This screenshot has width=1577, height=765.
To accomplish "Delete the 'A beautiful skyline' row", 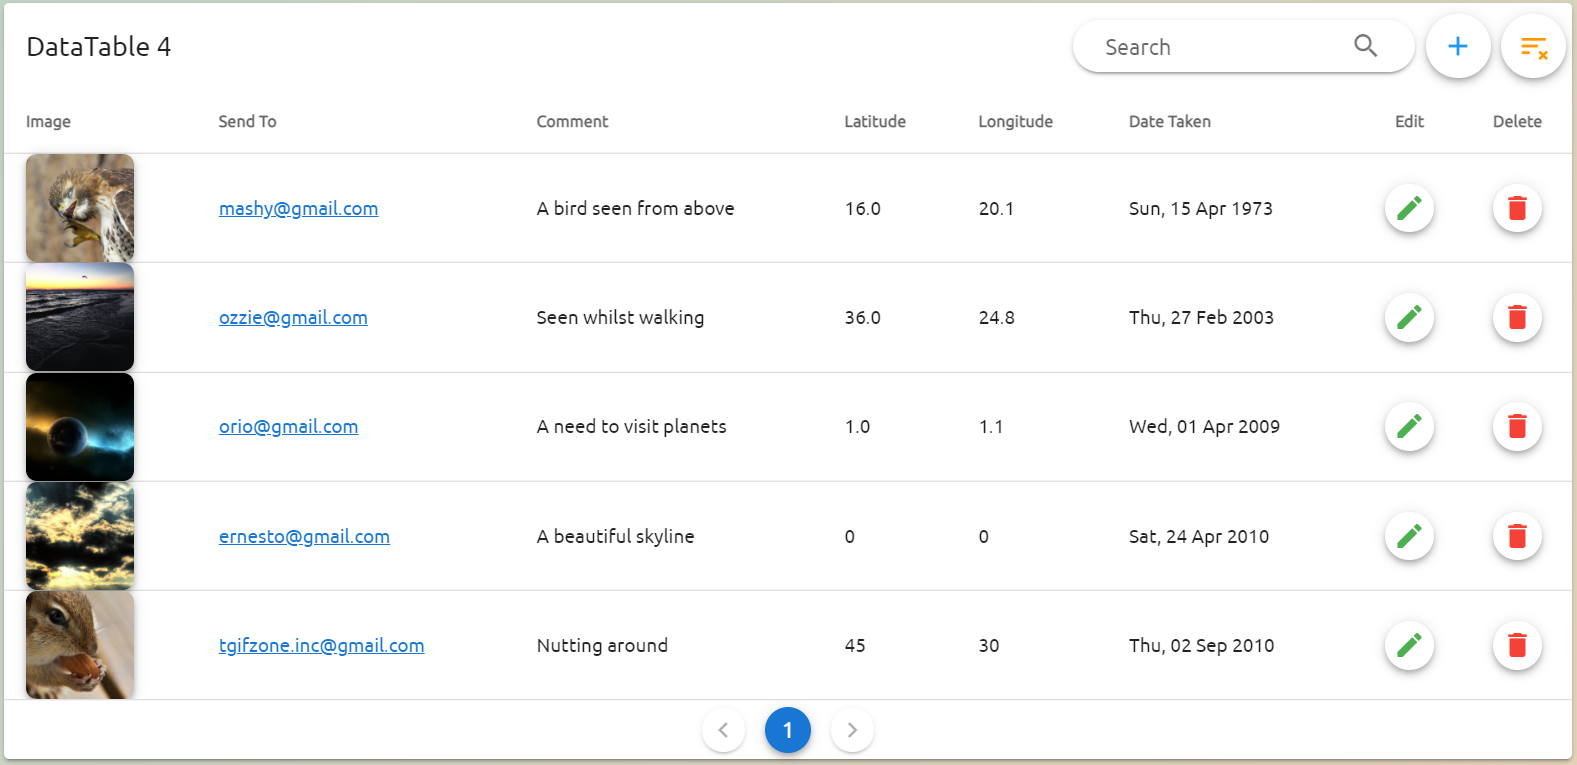I will point(1516,536).
